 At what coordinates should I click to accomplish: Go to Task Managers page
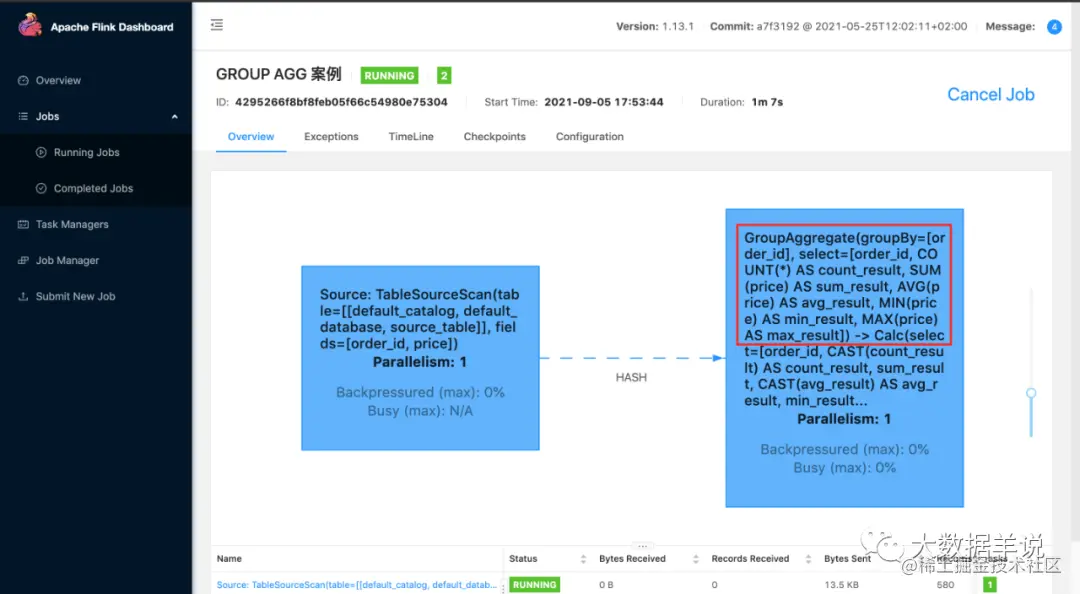tap(72, 224)
